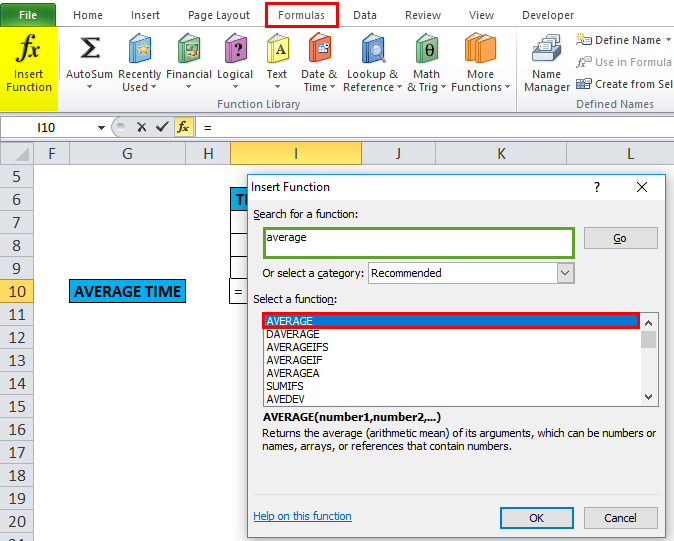Open the Logical functions library
The width and height of the screenshot is (674, 541).
click(x=235, y=63)
